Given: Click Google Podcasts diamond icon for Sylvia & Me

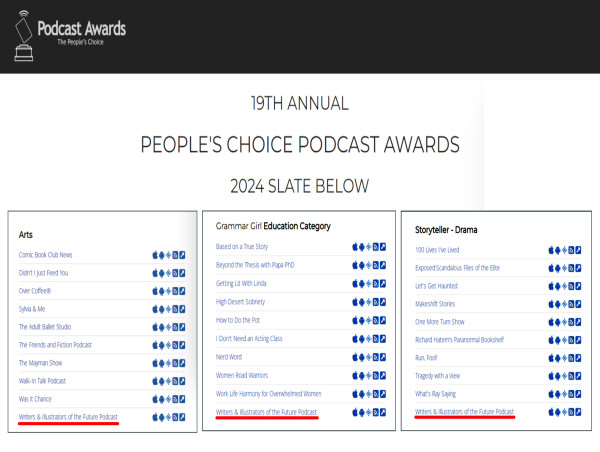Looking at the screenshot, I should point(168,309).
